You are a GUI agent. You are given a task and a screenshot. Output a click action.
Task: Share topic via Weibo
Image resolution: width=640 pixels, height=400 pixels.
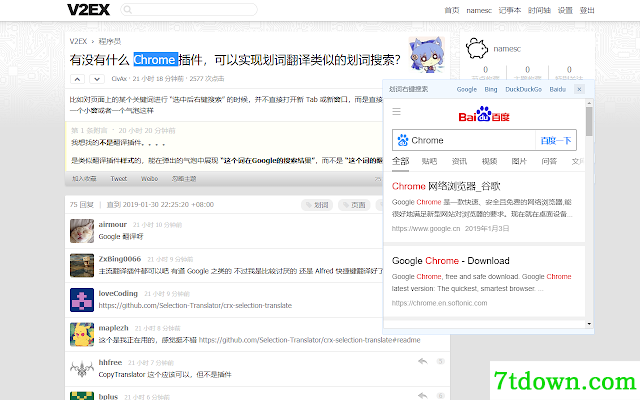pyautogui.click(x=149, y=179)
